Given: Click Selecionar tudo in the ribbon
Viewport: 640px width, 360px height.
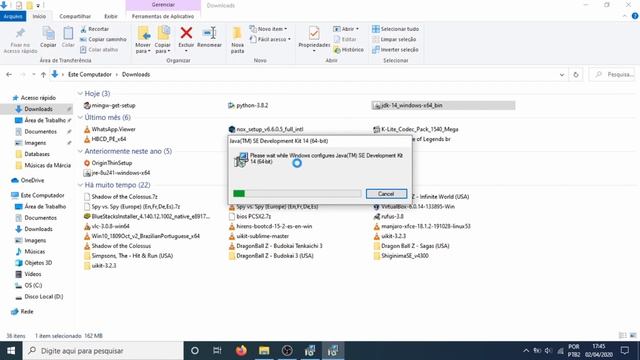Looking at the screenshot, I should (396, 29).
